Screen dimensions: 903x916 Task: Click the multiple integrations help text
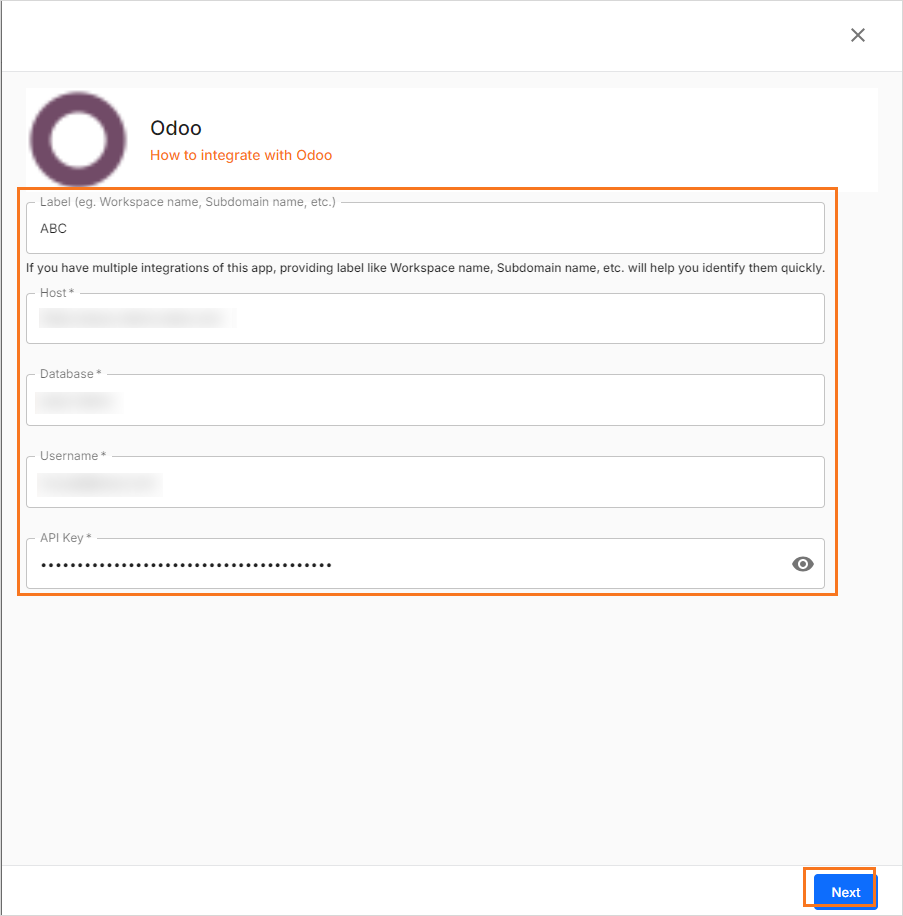[425, 268]
